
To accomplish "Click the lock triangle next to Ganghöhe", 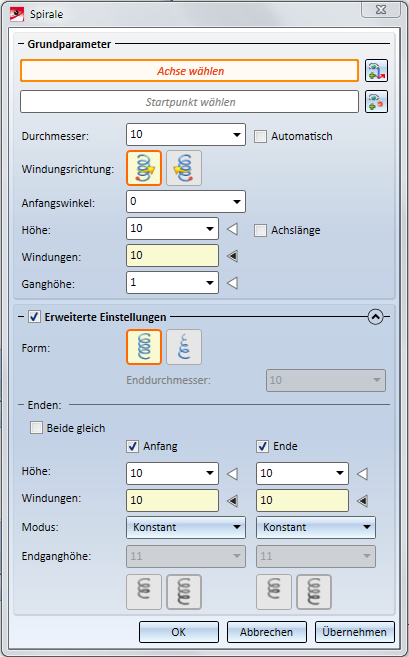I will (x=233, y=283).
